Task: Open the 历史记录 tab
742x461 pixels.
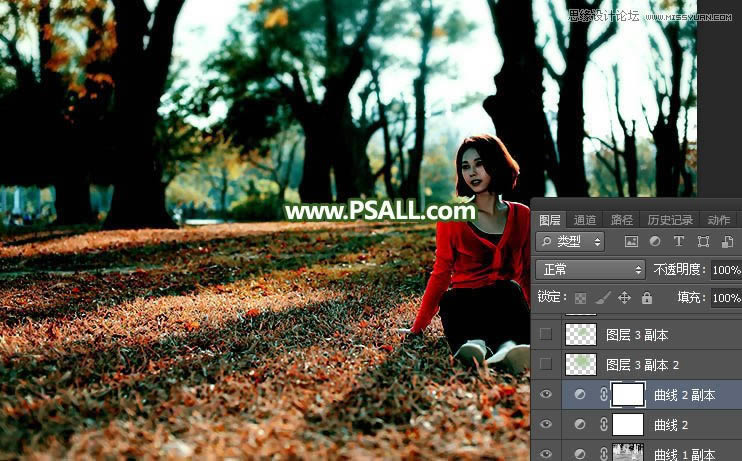Action: (x=669, y=220)
